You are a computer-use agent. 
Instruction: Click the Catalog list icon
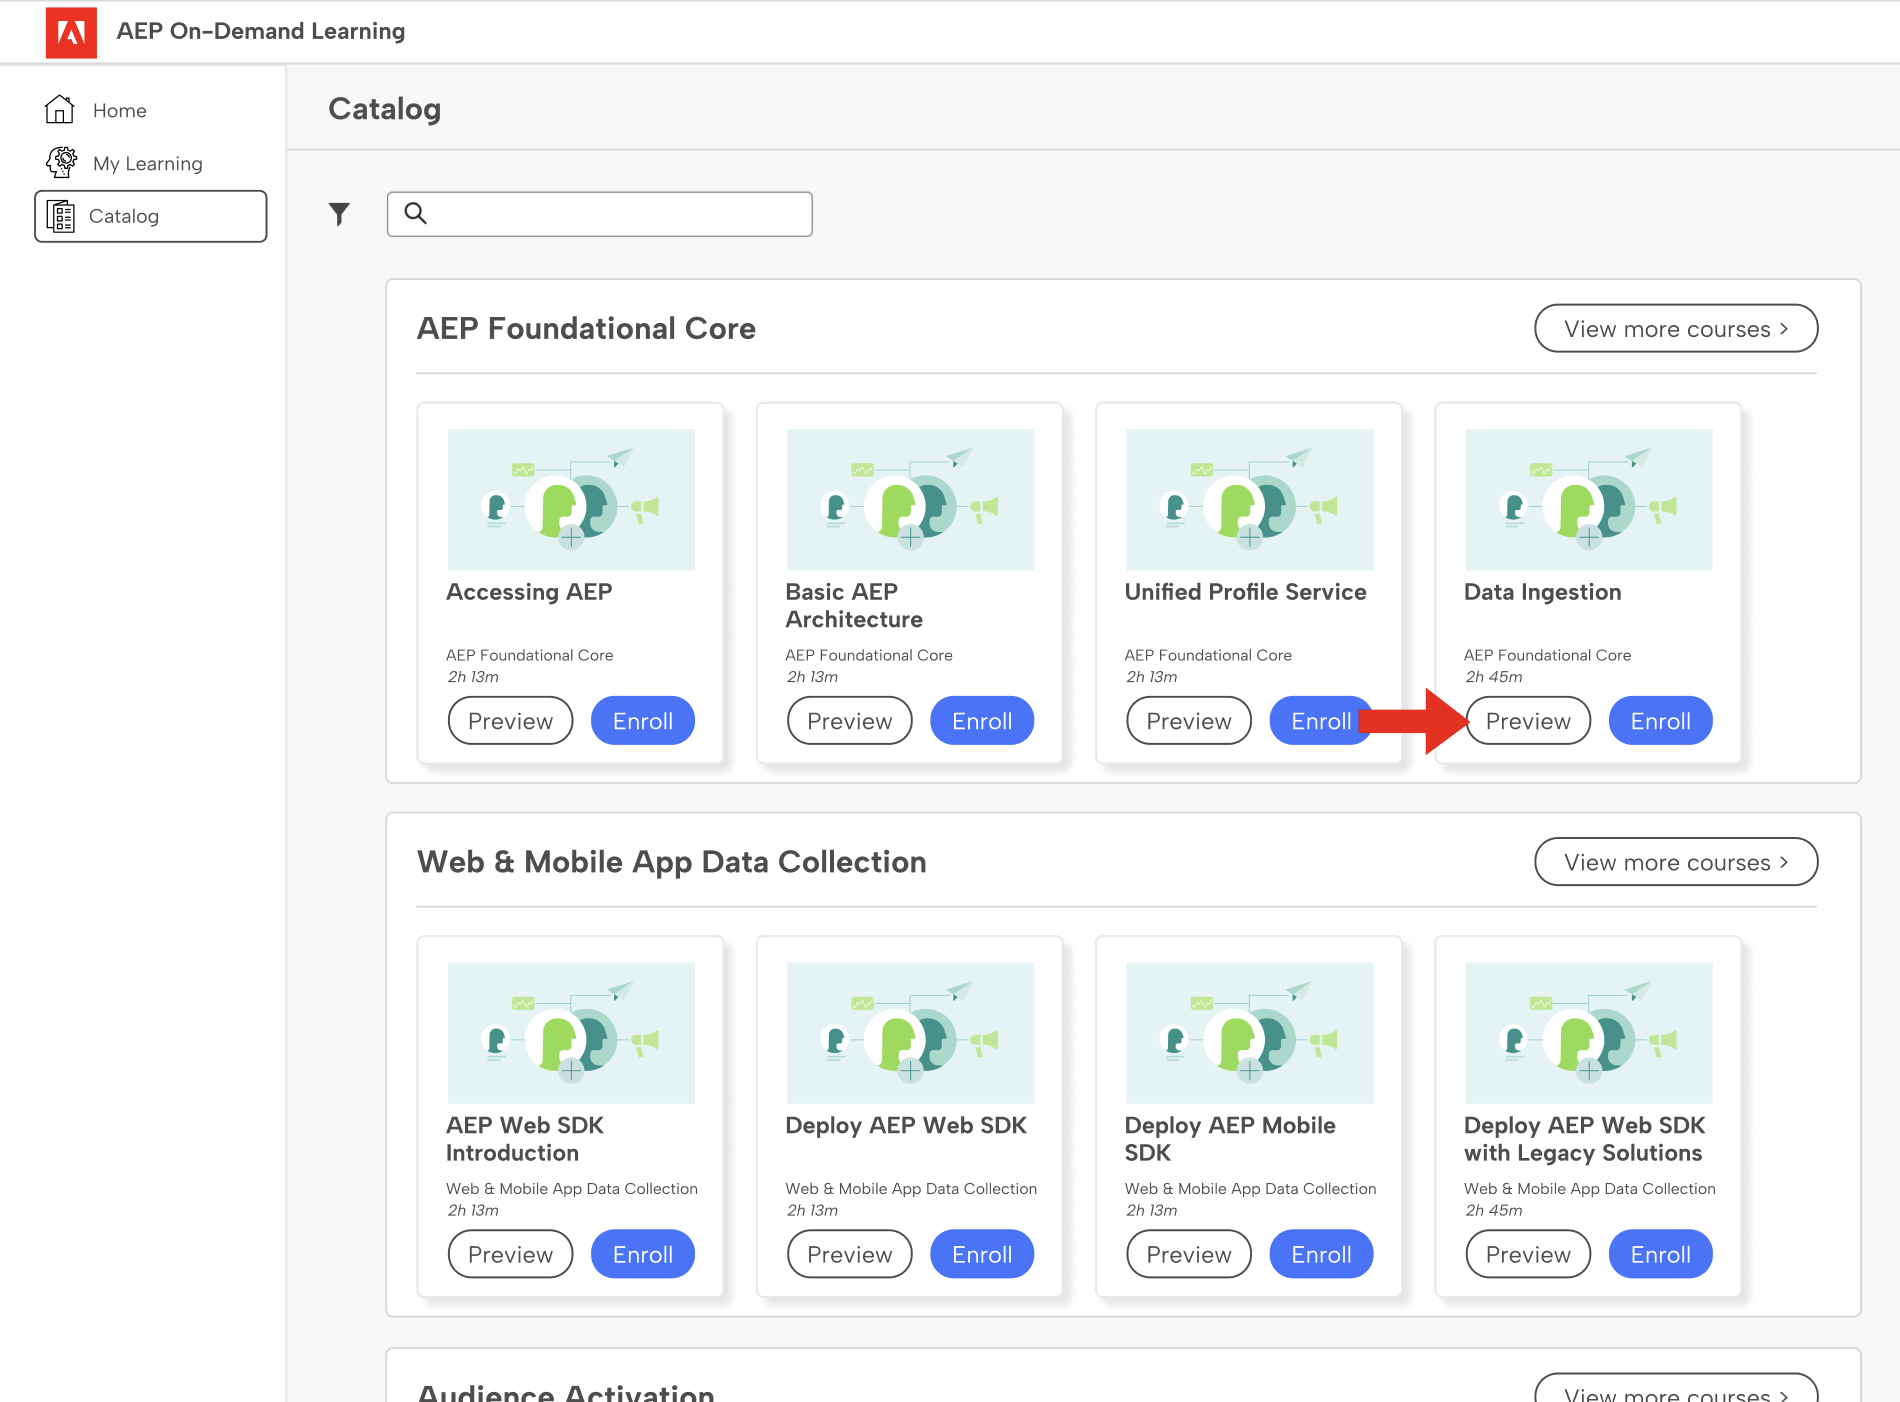click(x=61, y=216)
